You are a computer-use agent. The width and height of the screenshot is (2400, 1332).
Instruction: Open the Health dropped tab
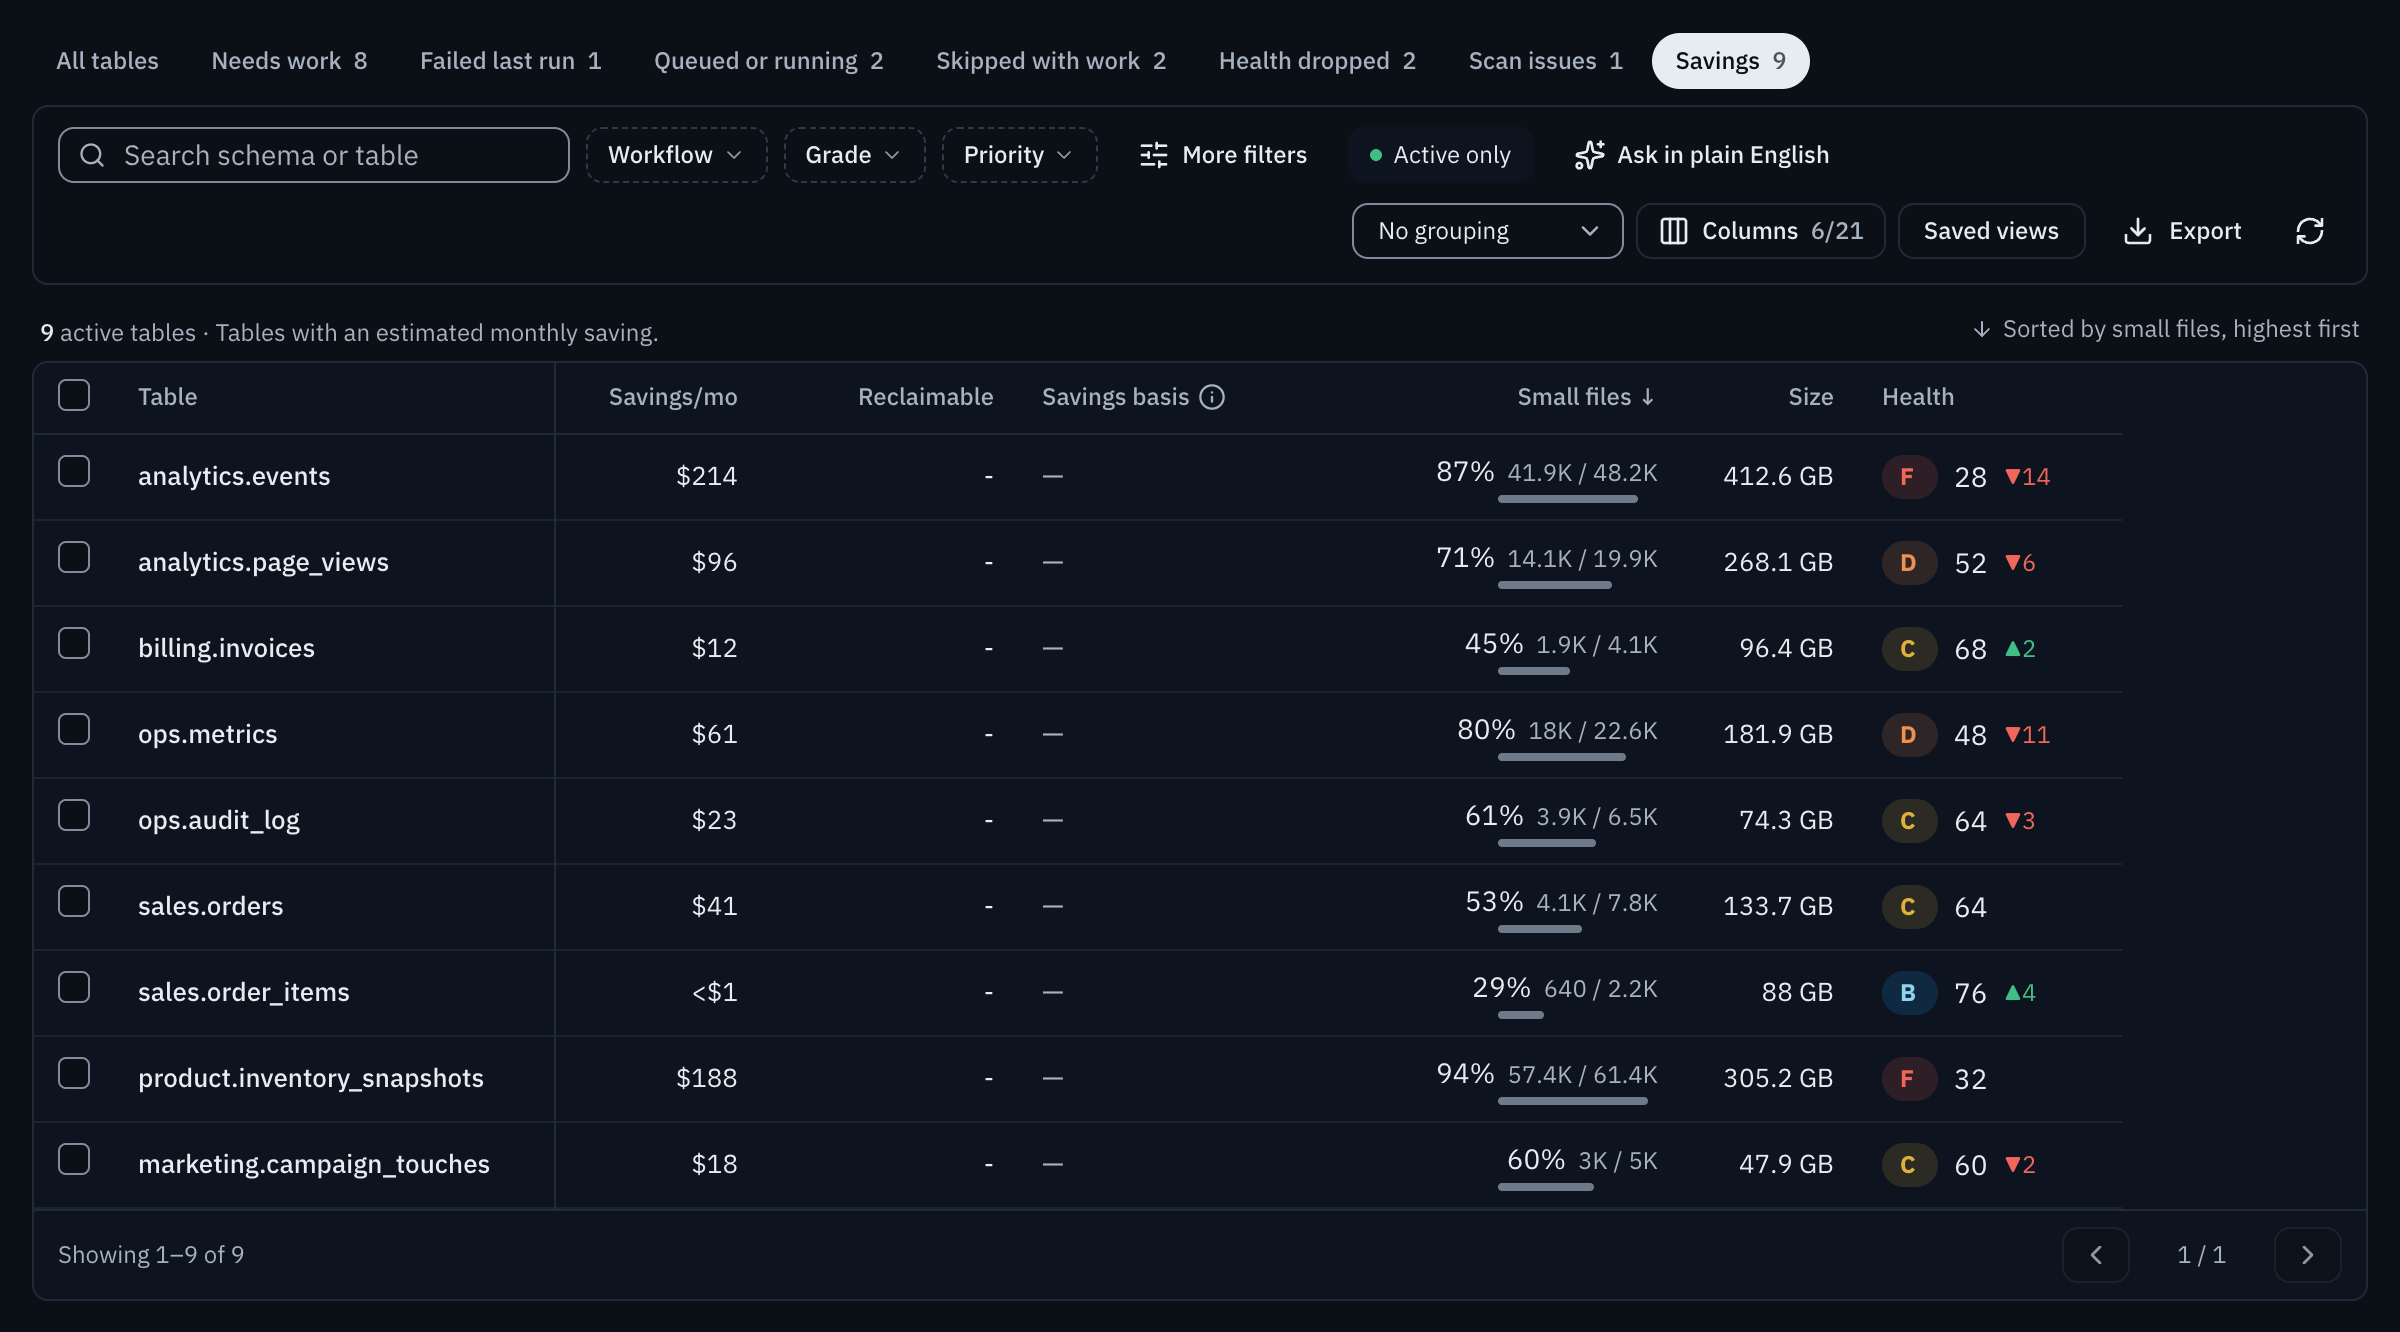coord(1317,61)
